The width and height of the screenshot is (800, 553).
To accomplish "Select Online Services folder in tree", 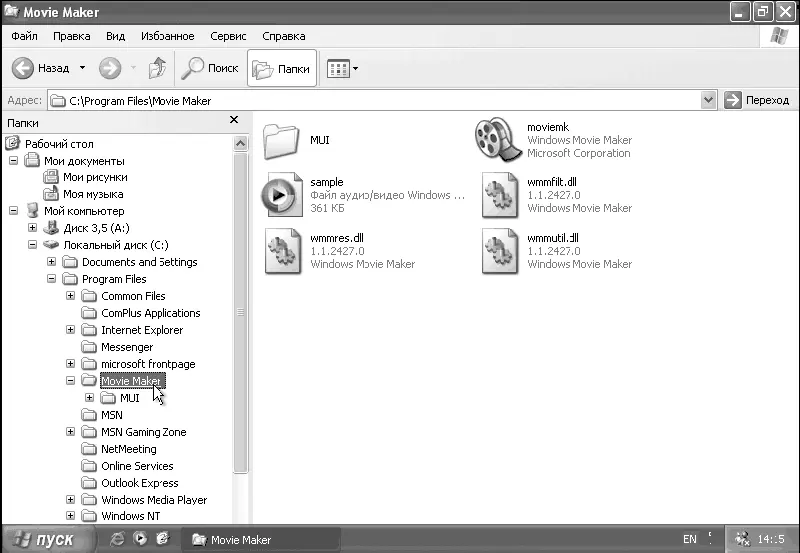I will coord(137,466).
